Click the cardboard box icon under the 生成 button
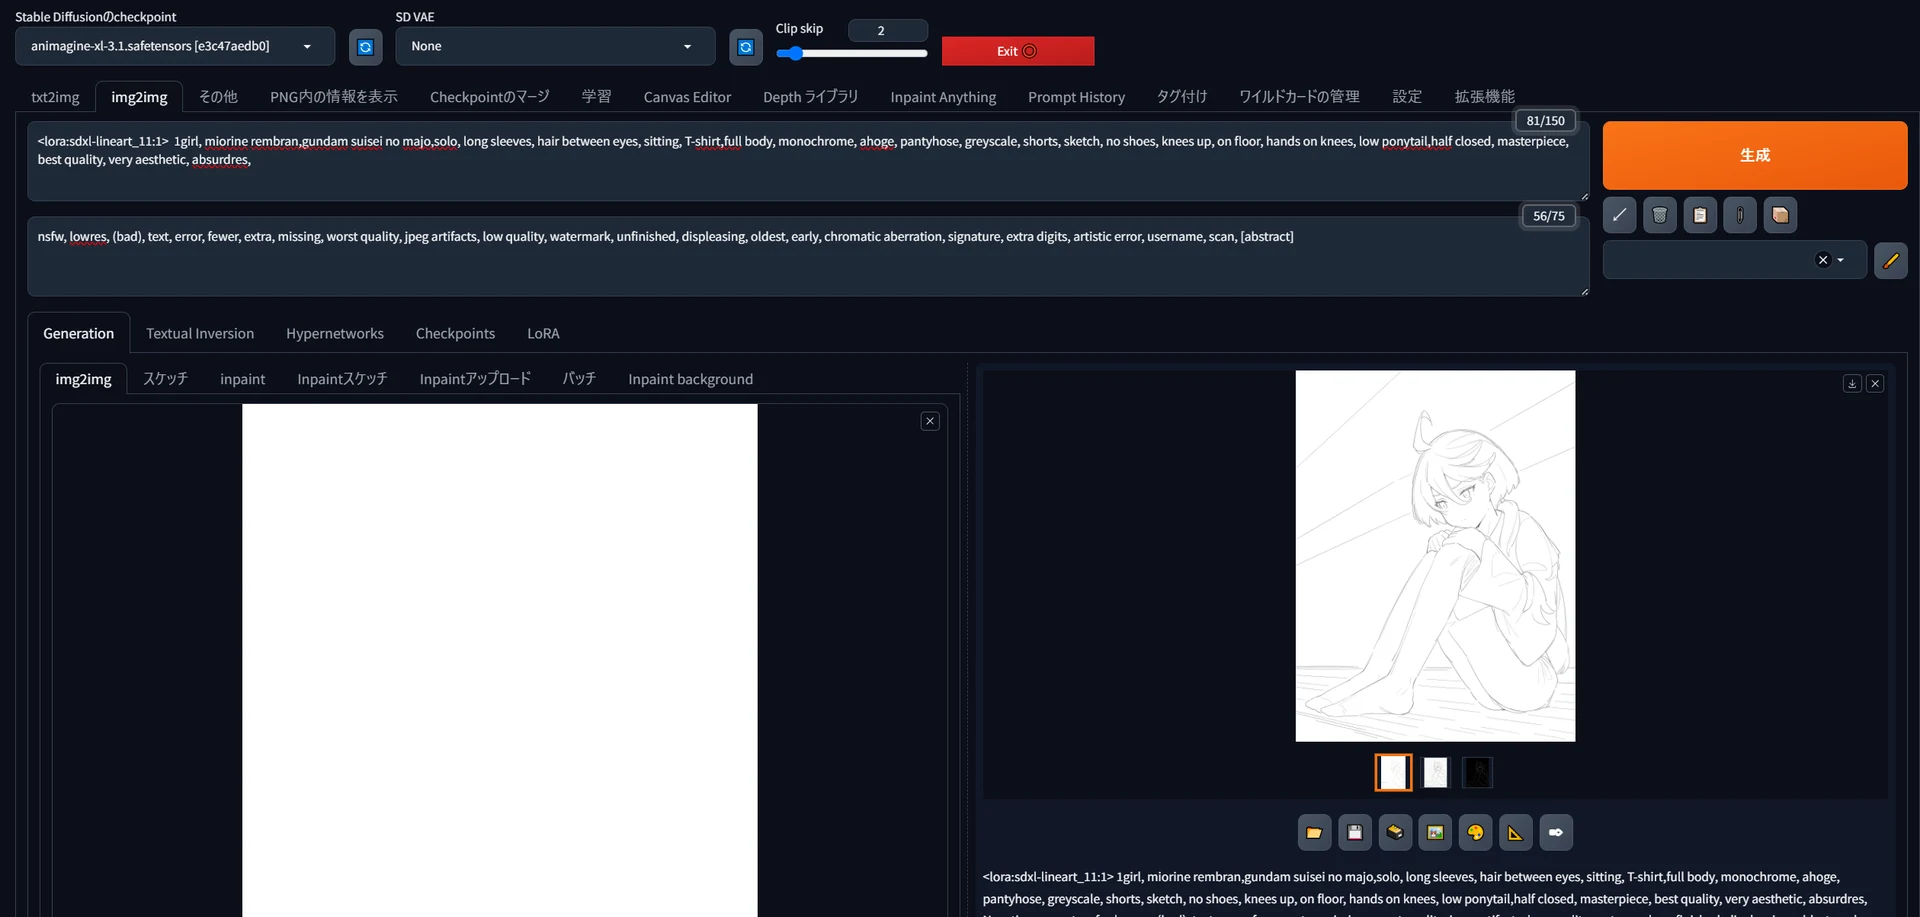This screenshot has width=1920, height=917. 1780,215
